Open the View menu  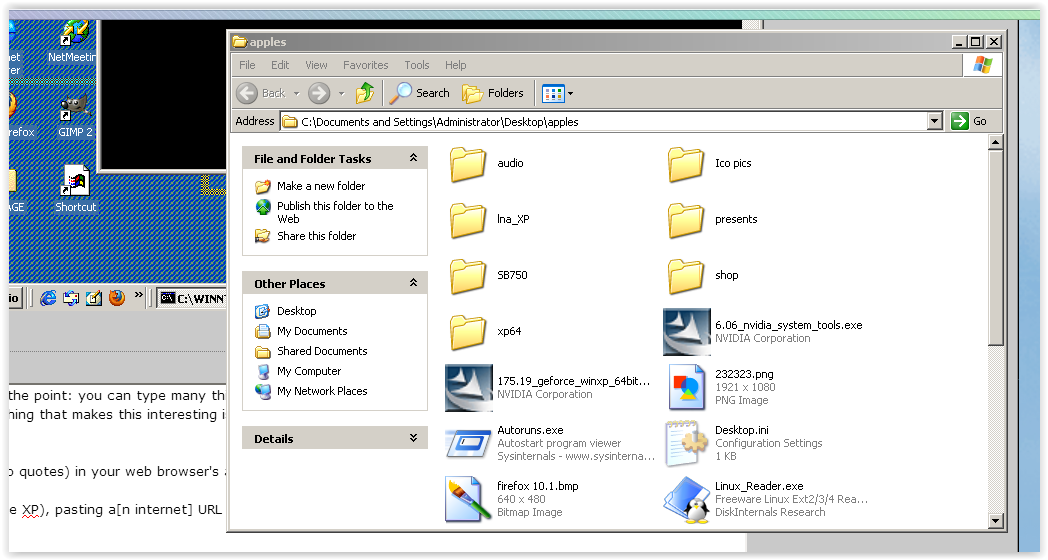(316, 65)
